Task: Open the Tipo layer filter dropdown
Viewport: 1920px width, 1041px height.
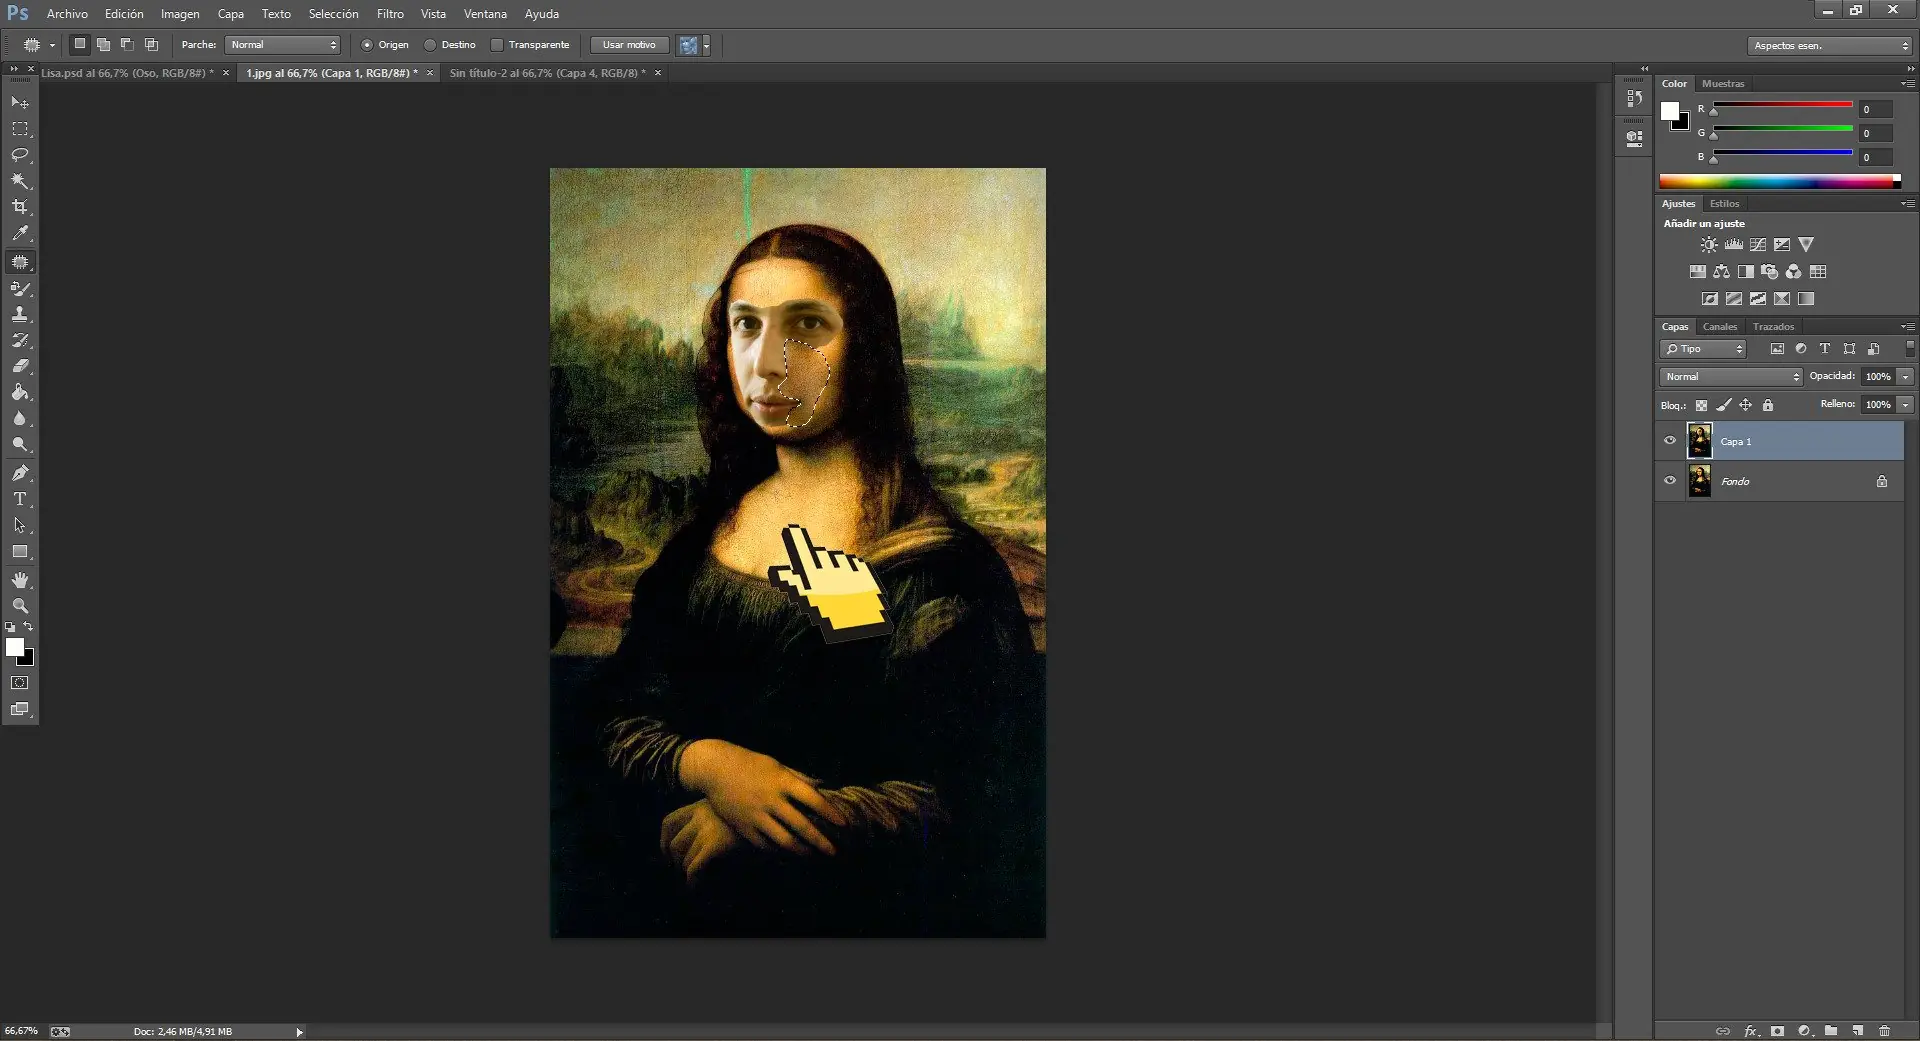Action: pos(1703,348)
